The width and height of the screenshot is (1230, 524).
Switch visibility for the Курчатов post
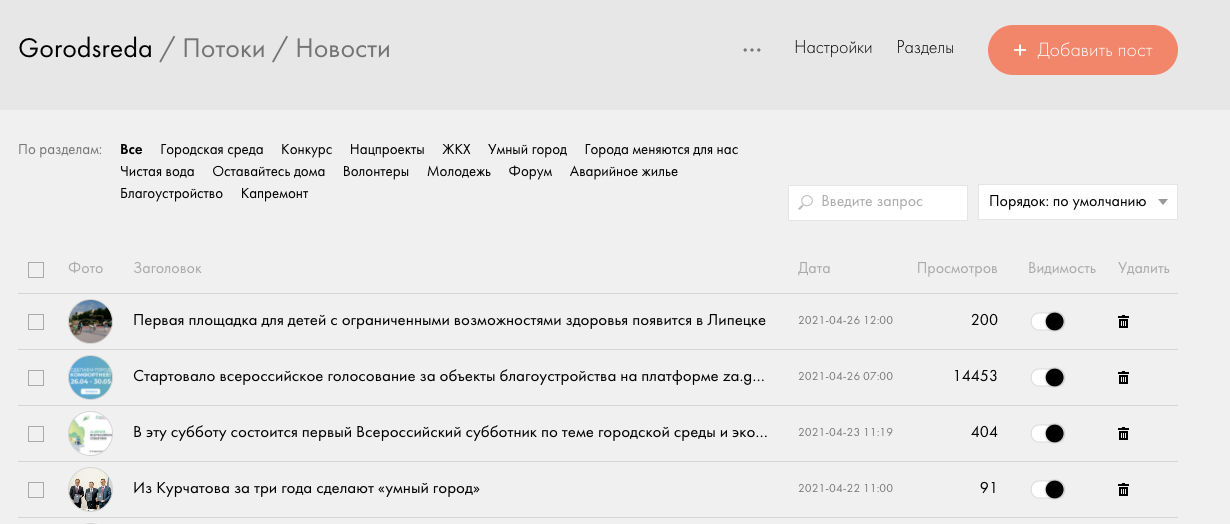(1047, 489)
